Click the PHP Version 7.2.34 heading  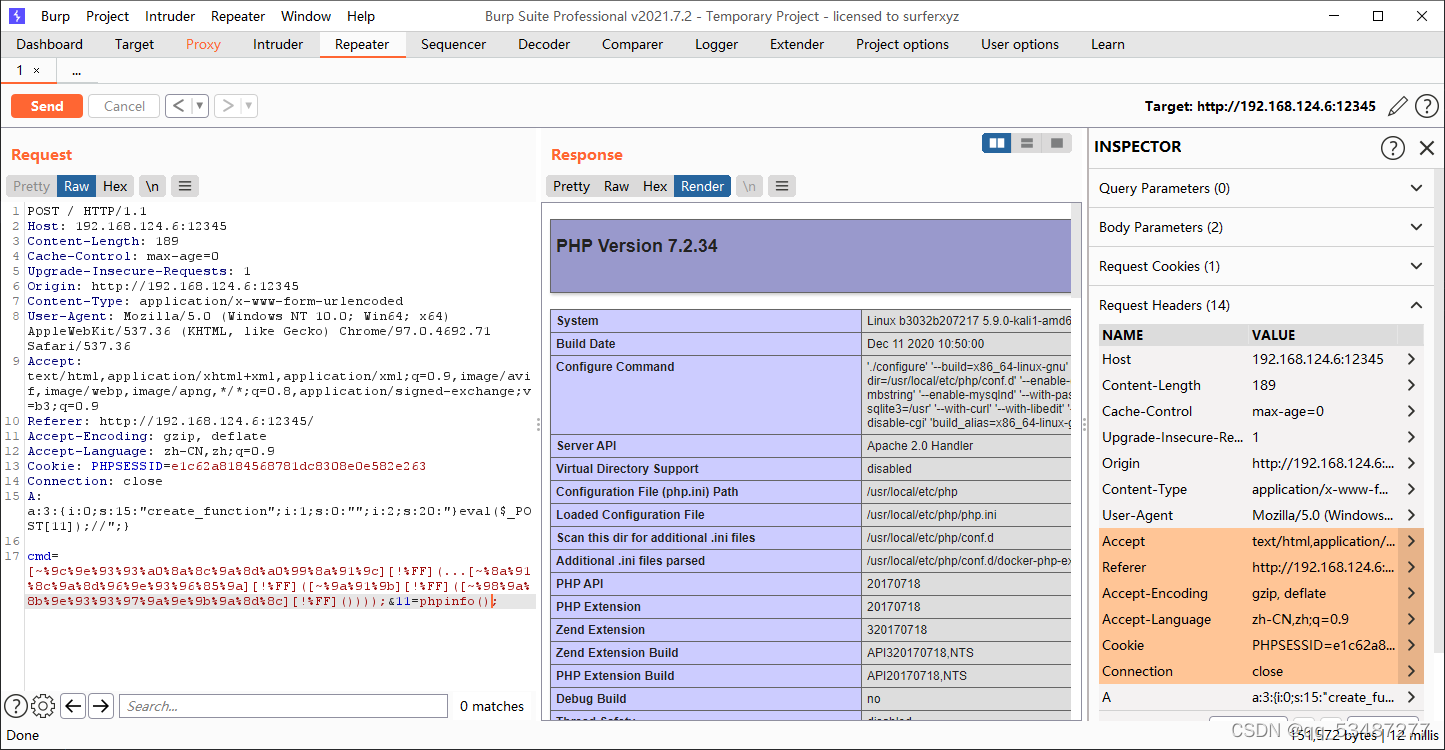tap(637, 246)
